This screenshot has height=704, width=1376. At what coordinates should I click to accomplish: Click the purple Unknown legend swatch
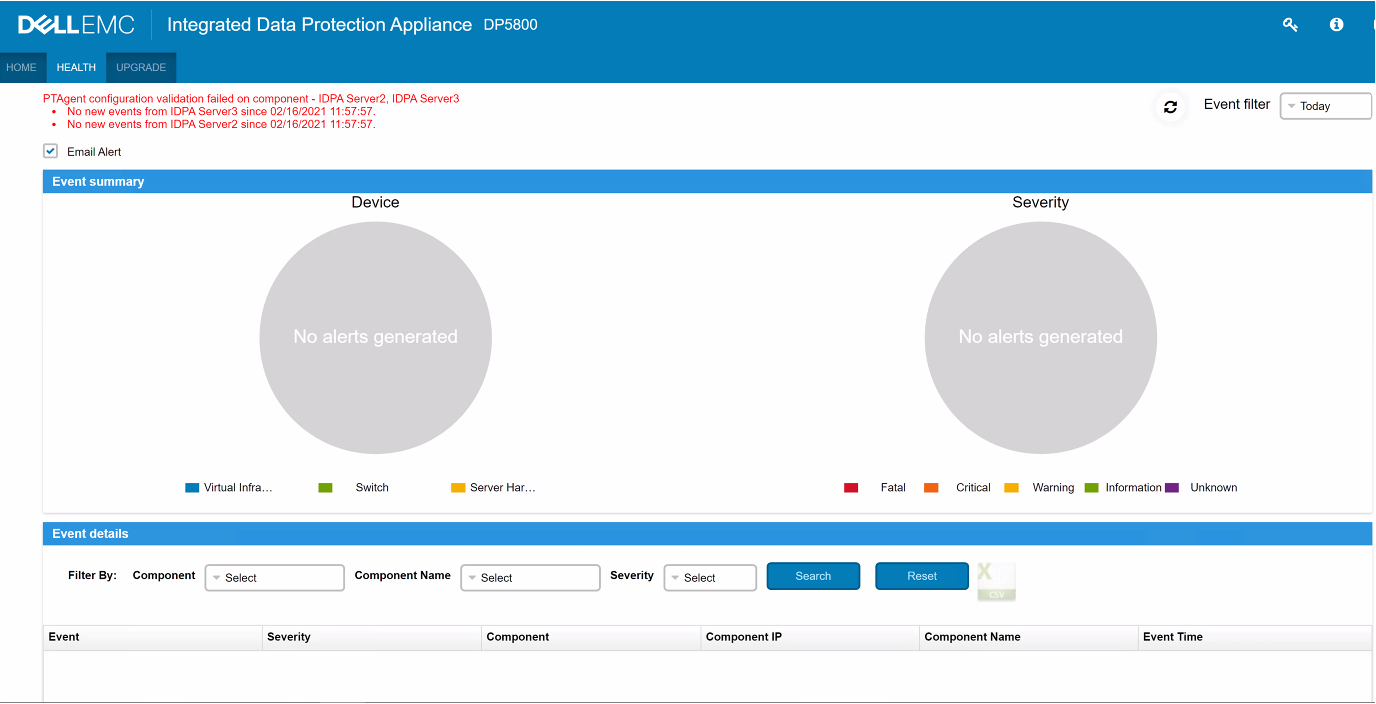1172,488
